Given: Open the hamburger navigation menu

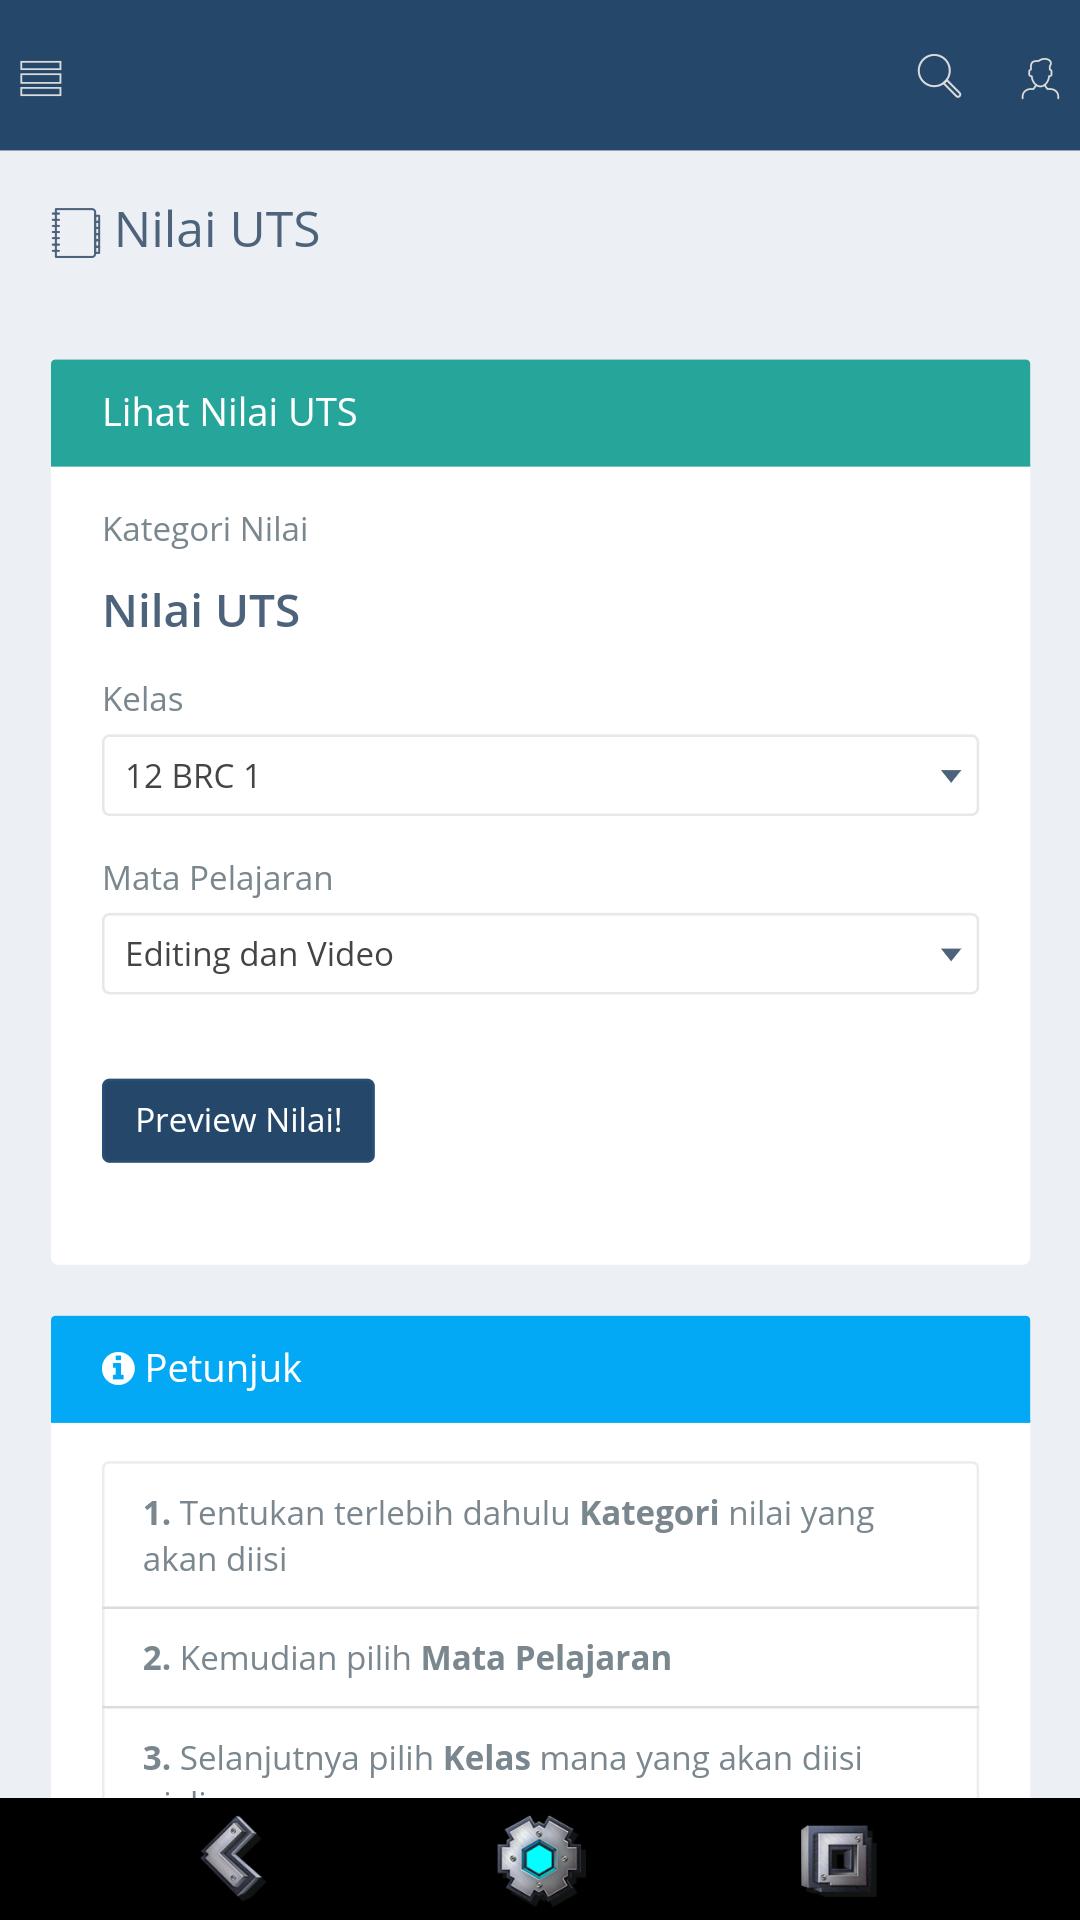Looking at the screenshot, I should pyautogui.click(x=41, y=78).
